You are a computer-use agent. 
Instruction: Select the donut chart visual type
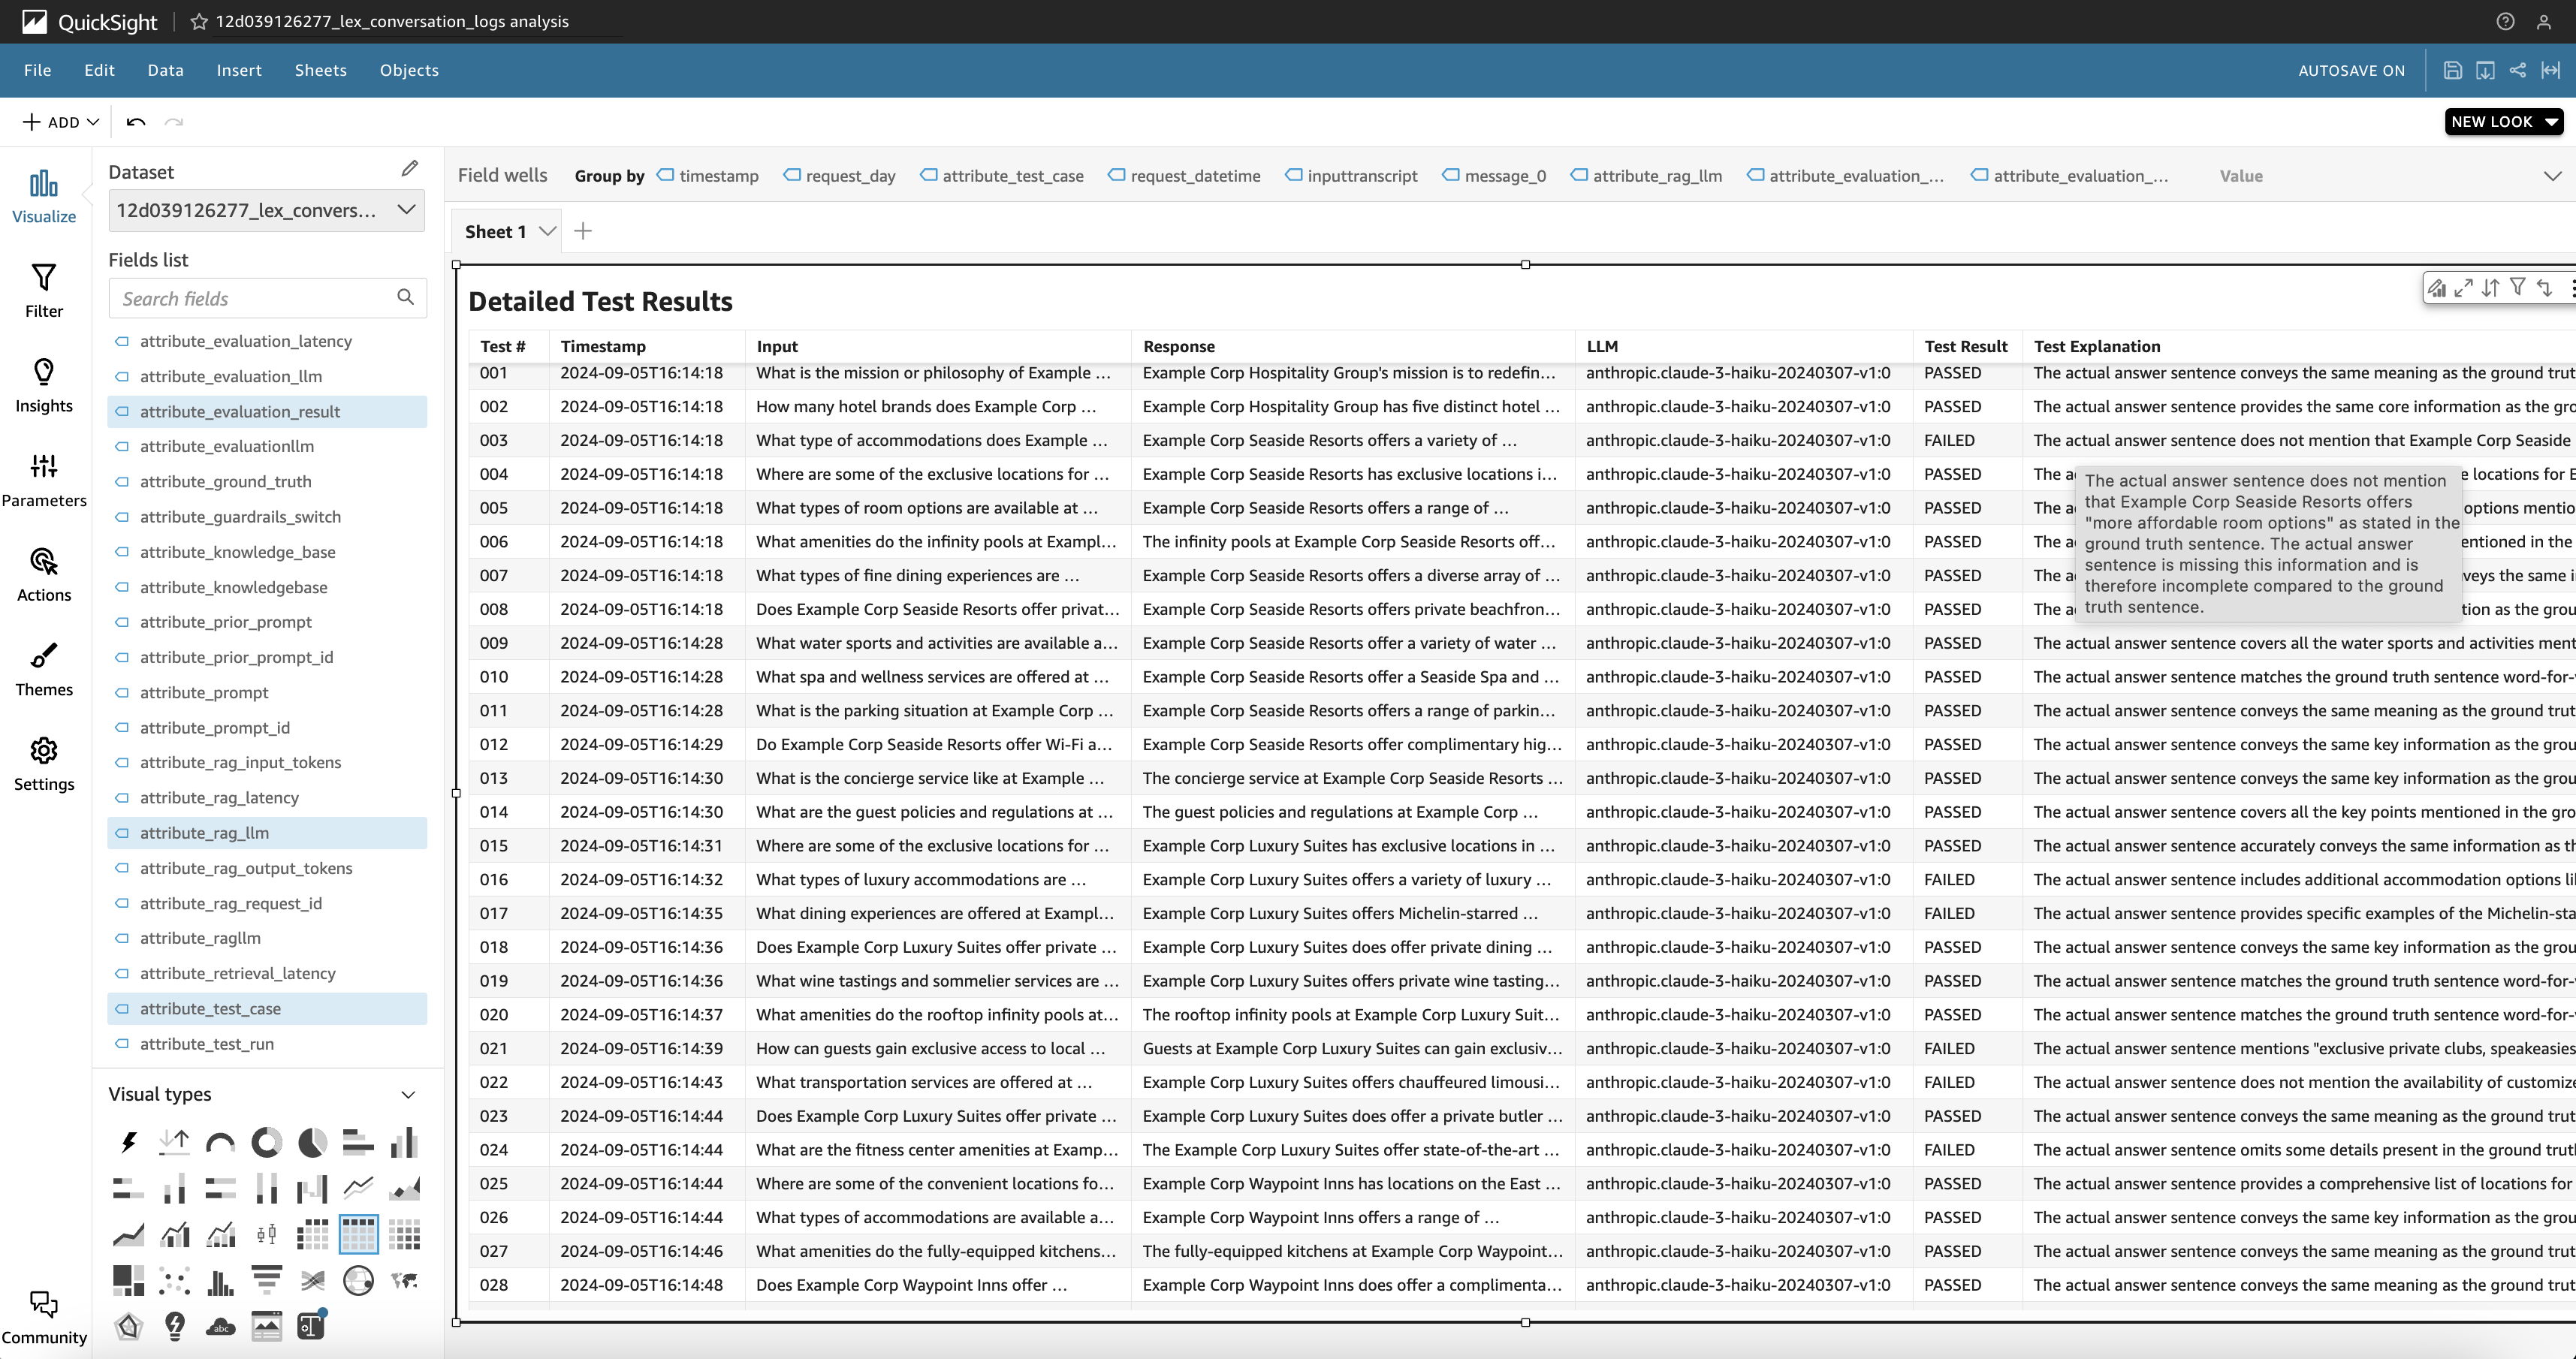point(266,1141)
